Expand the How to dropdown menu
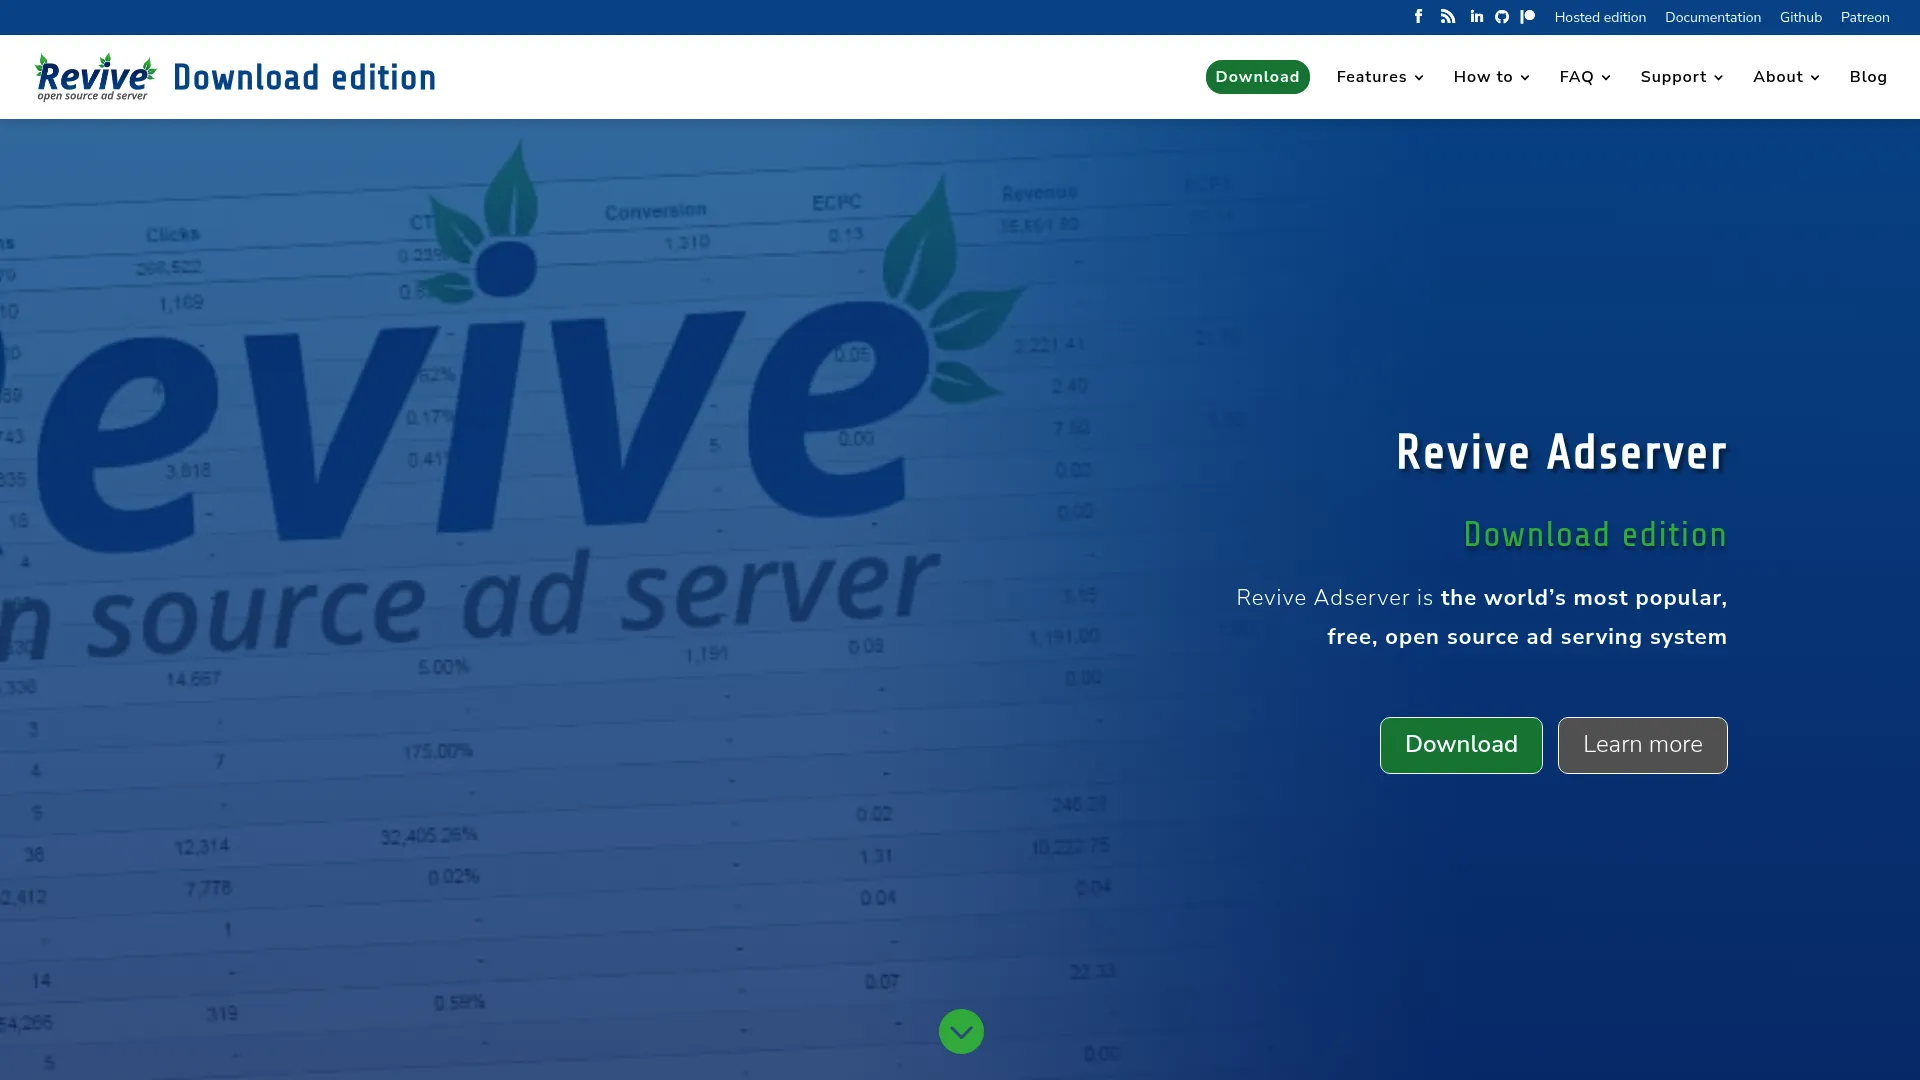Image resolution: width=1920 pixels, height=1080 pixels. (1491, 77)
